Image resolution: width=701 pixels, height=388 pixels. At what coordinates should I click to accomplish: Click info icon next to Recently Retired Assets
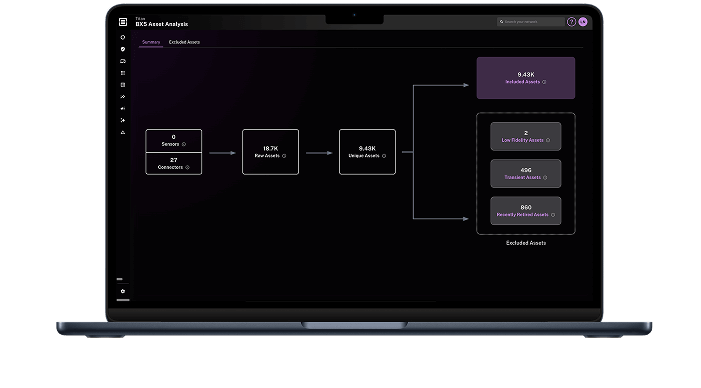click(x=553, y=215)
